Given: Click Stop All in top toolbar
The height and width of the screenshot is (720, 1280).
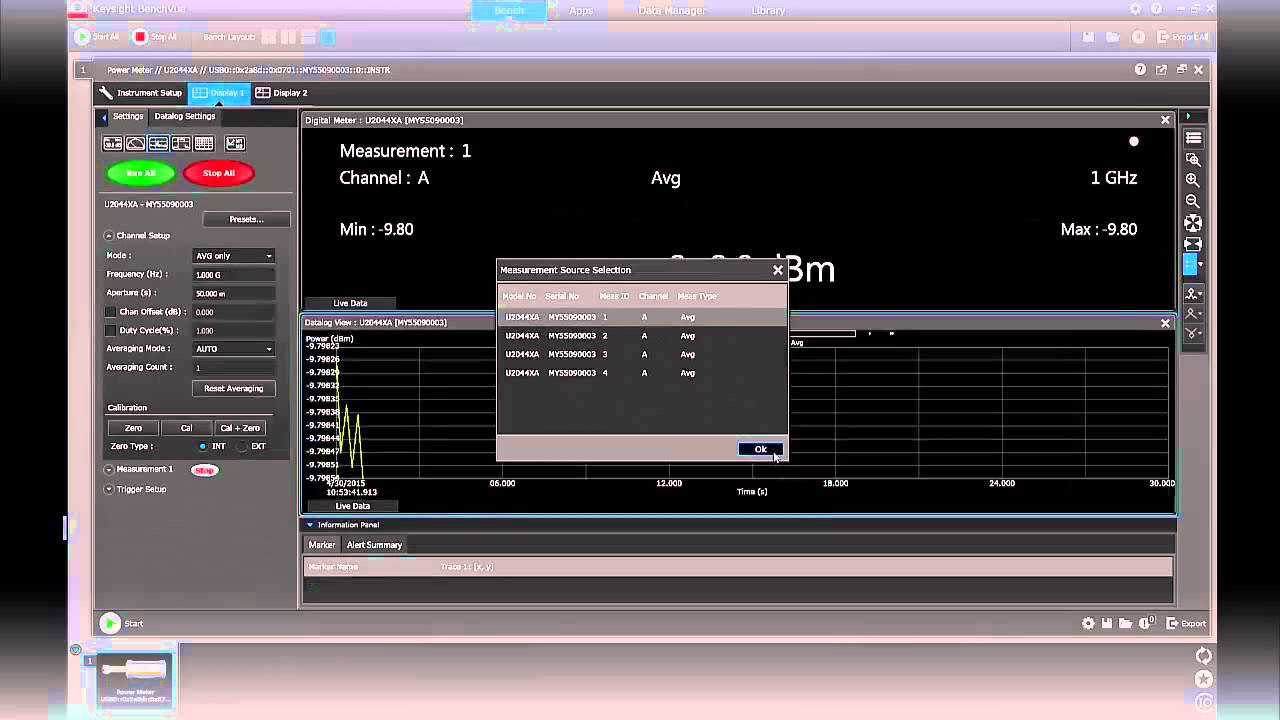Looking at the screenshot, I should coord(155,37).
